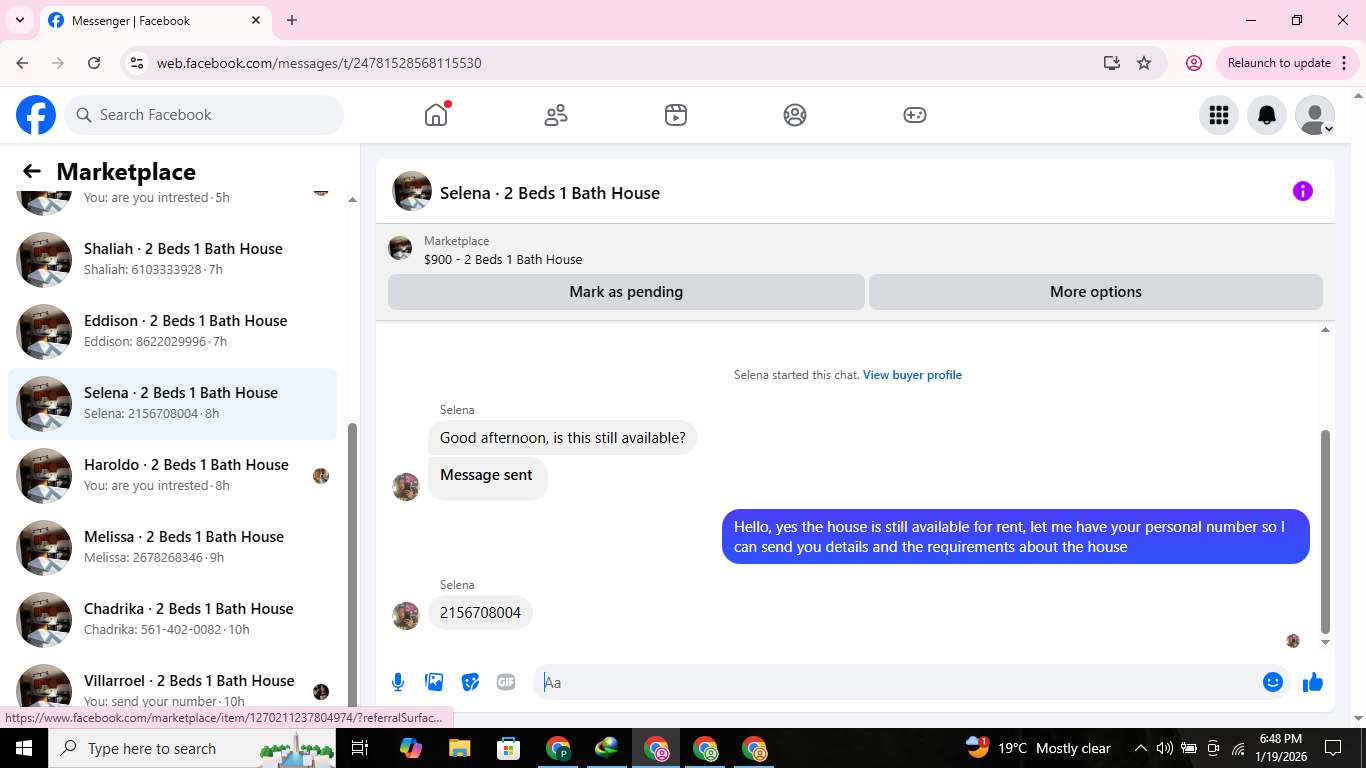1366x768 pixels.
Task: Open File Explorer from taskbar
Action: (459, 748)
